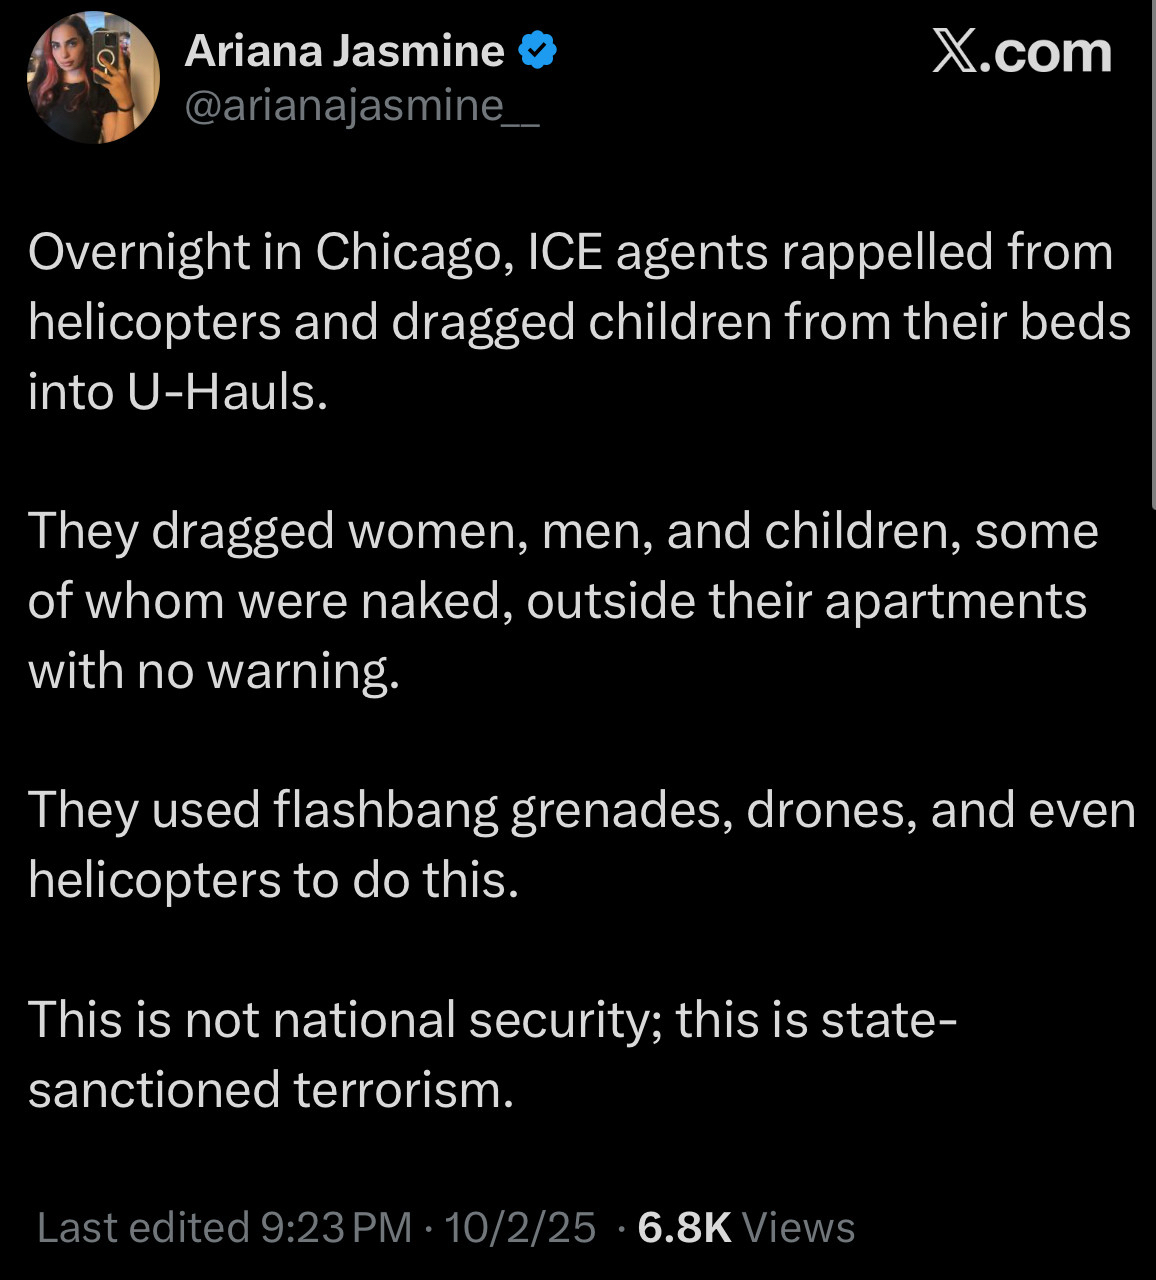Click the word "U-Hauls." in the post

click(228, 392)
